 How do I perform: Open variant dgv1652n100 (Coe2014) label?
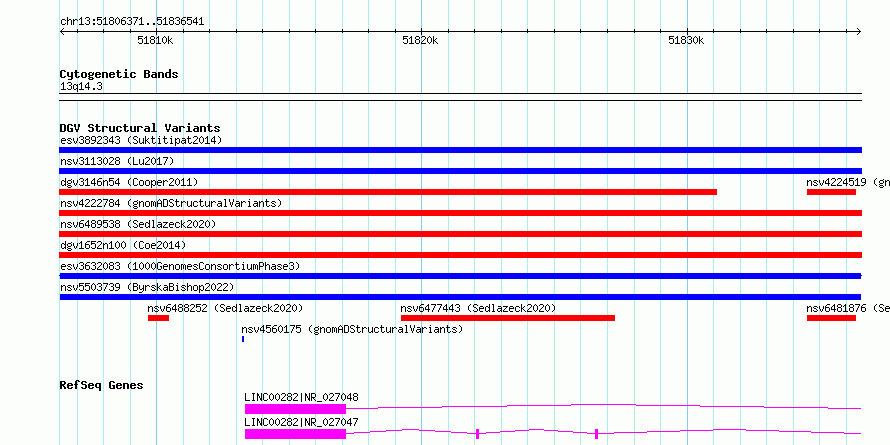[x=123, y=245]
